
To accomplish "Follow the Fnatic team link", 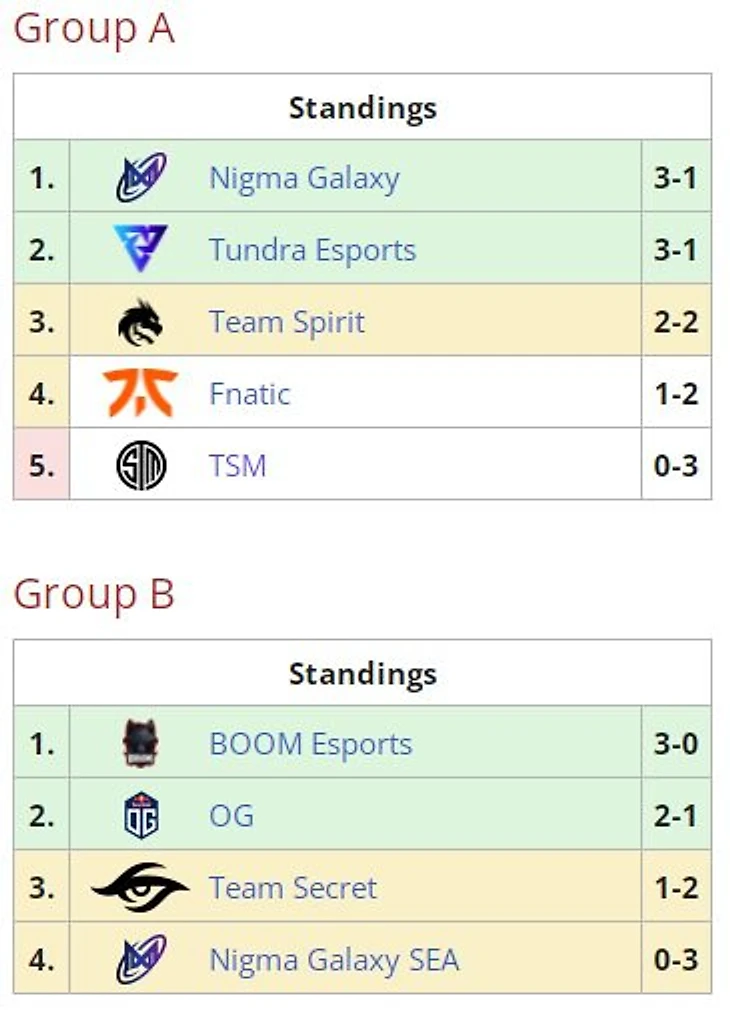I will tap(249, 394).
